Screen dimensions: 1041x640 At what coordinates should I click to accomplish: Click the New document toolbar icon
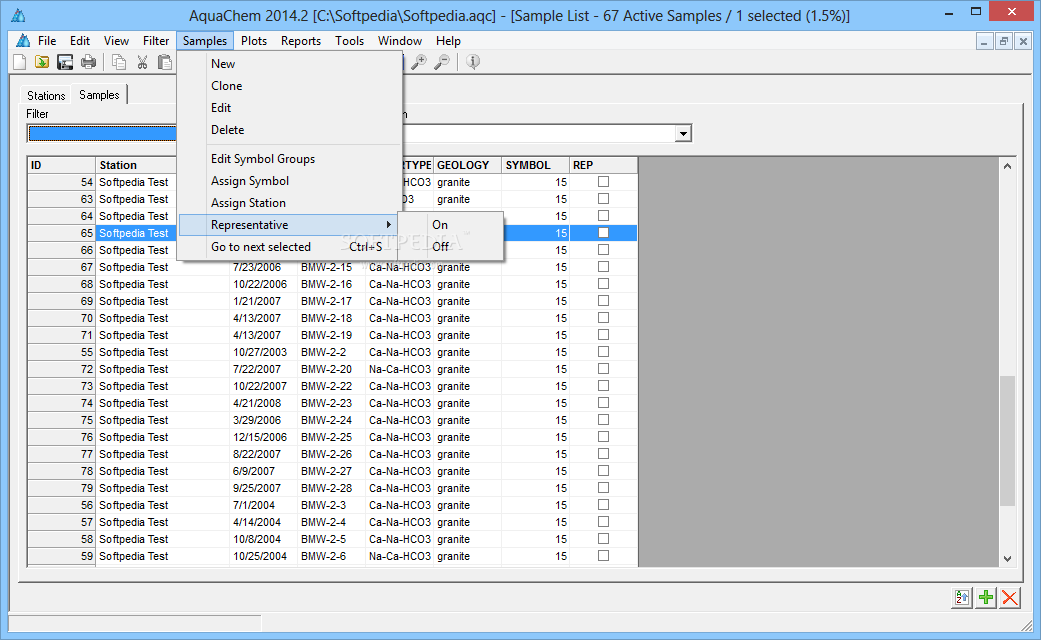coord(20,62)
